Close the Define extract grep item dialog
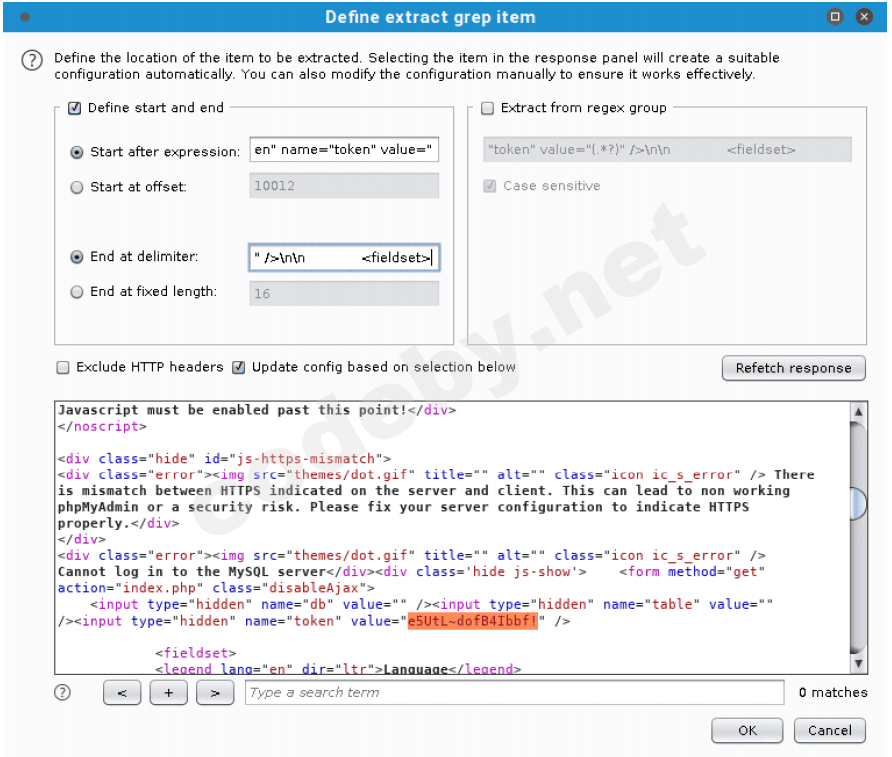The height and width of the screenshot is (757, 892). click(x=864, y=16)
